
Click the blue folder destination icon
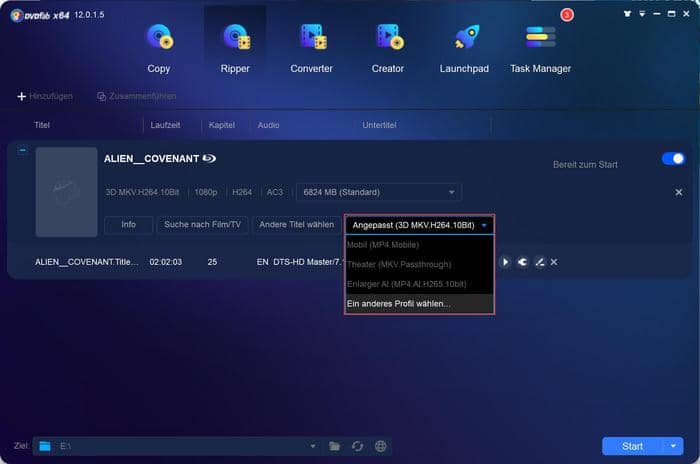(x=45, y=446)
